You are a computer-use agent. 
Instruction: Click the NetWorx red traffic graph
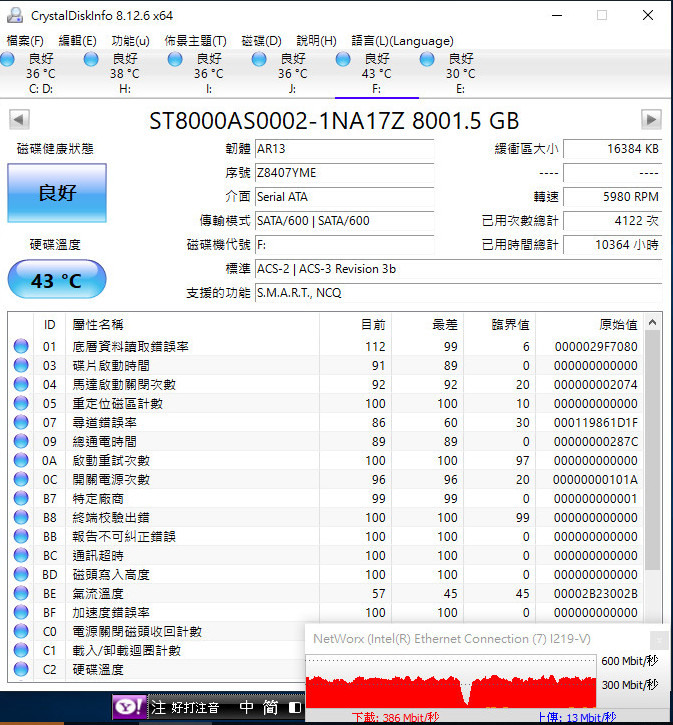451,681
